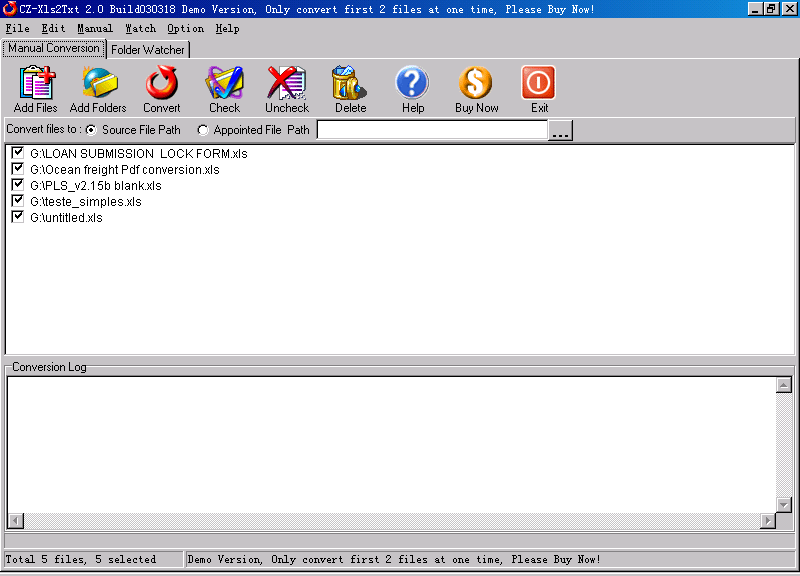The image size is (800, 576).
Task: Switch to the Folder Watcher tab
Action: pyautogui.click(x=148, y=50)
